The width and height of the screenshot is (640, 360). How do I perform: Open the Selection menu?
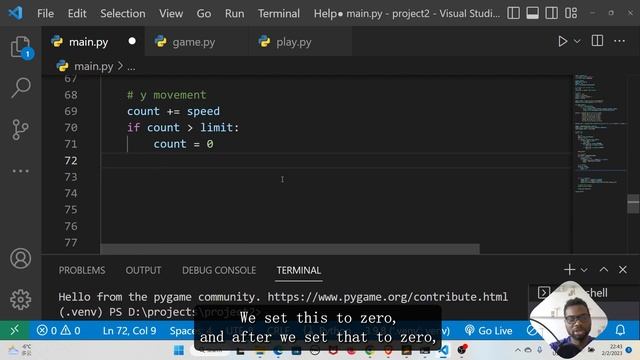122,13
